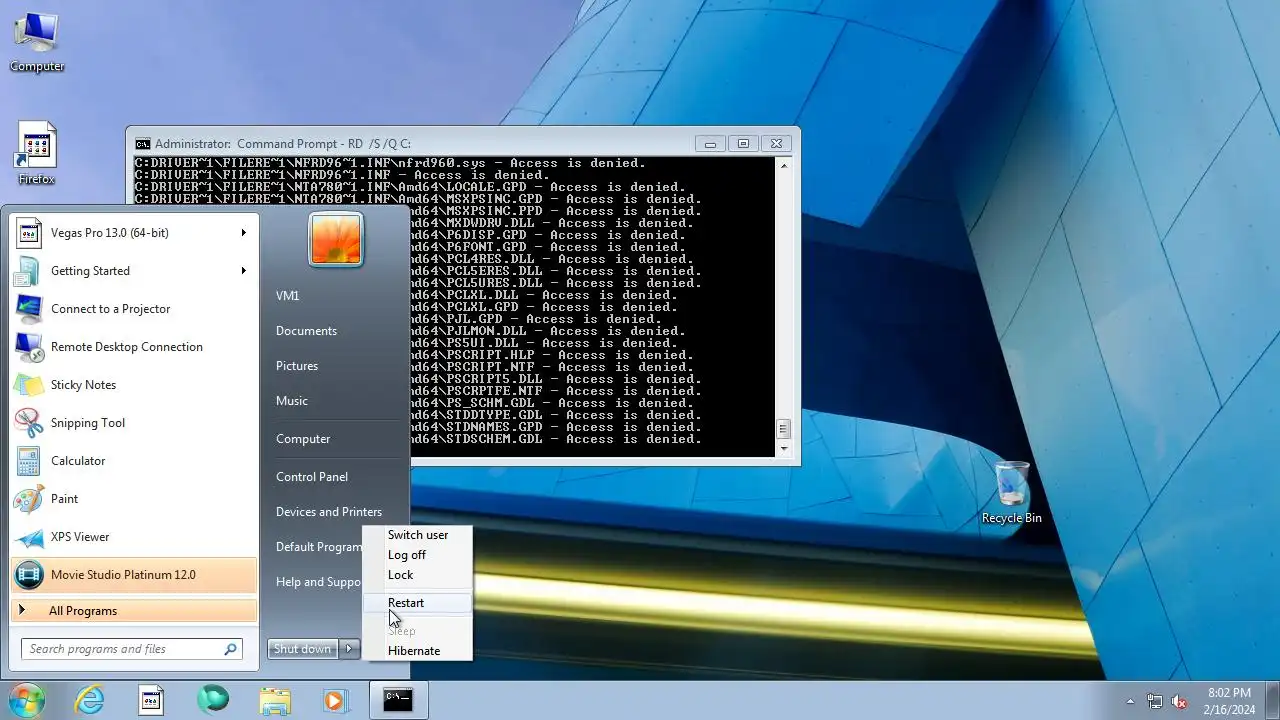Click the Command Prompt title bar icon
The width and height of the screenshot is (1280, 720).
(143, 144)
